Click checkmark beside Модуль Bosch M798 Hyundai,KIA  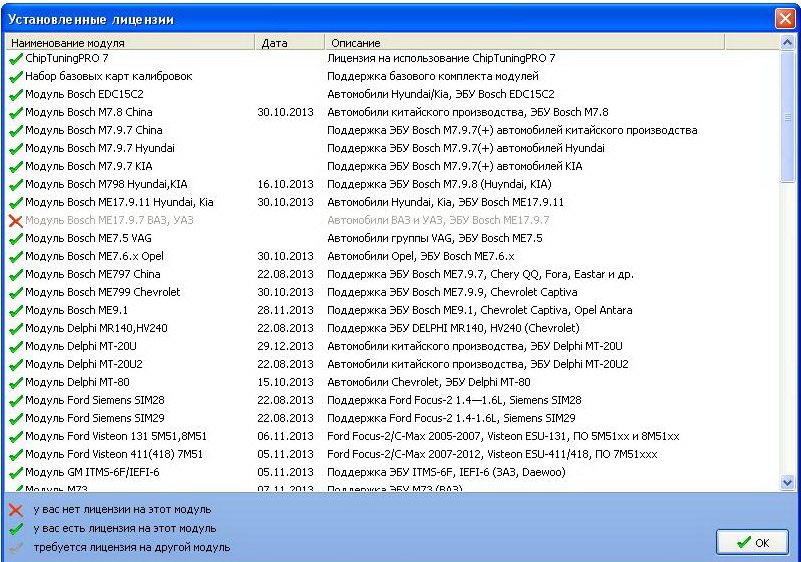point(16,185)
